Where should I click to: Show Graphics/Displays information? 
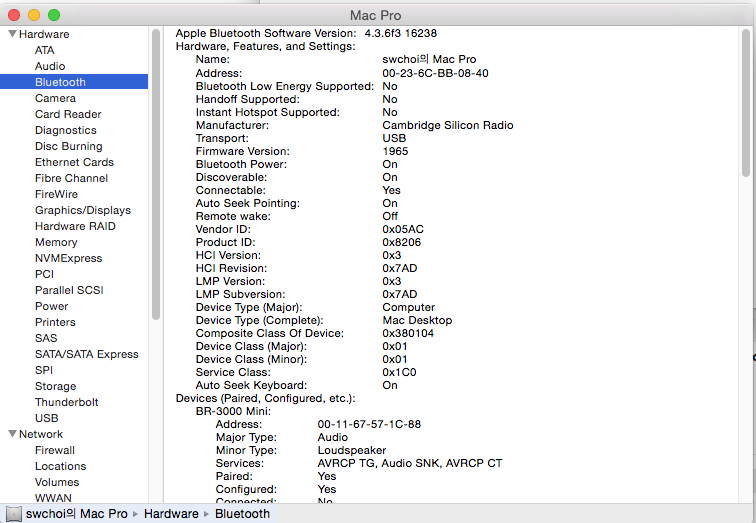tap(82, 210)
